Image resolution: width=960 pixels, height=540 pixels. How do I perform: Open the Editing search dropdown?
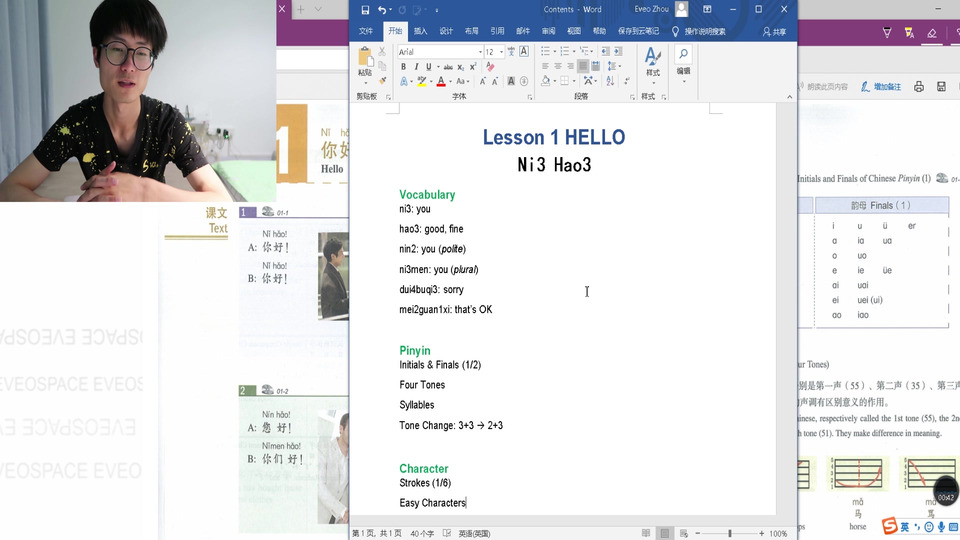pyautogui.click(x=683, y=62)
